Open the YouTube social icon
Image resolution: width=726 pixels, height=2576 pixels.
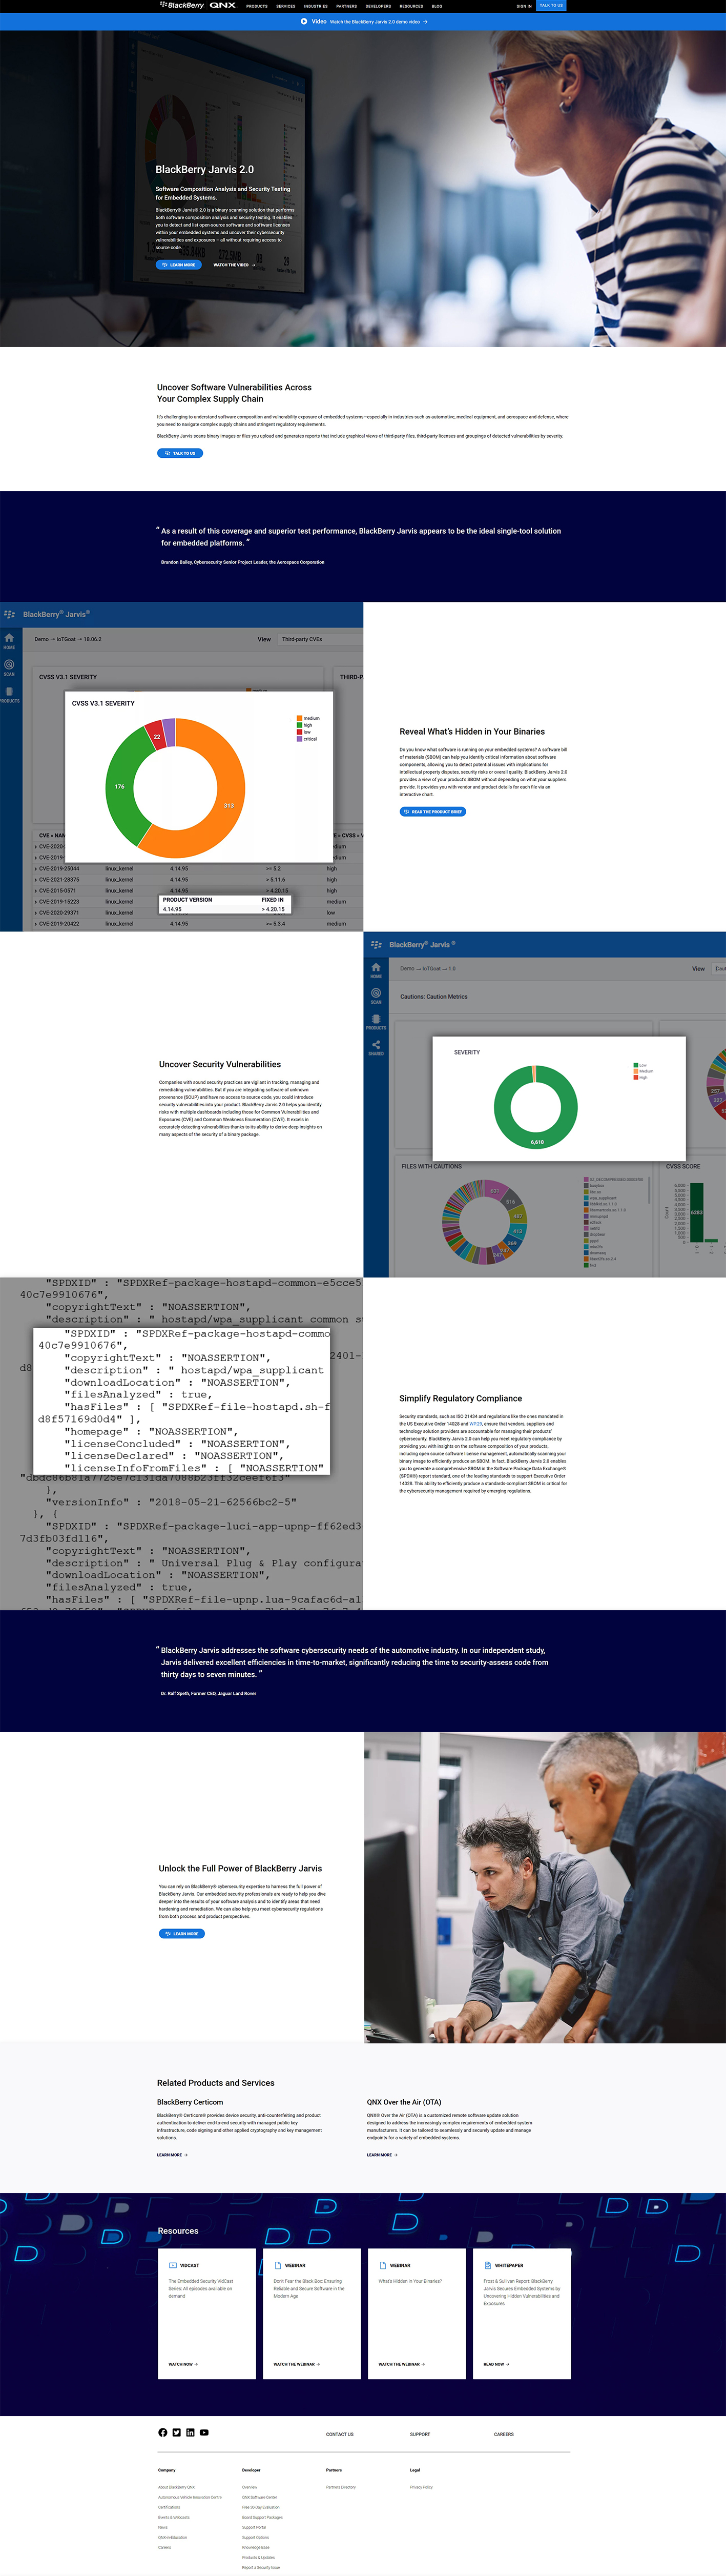204,2433
